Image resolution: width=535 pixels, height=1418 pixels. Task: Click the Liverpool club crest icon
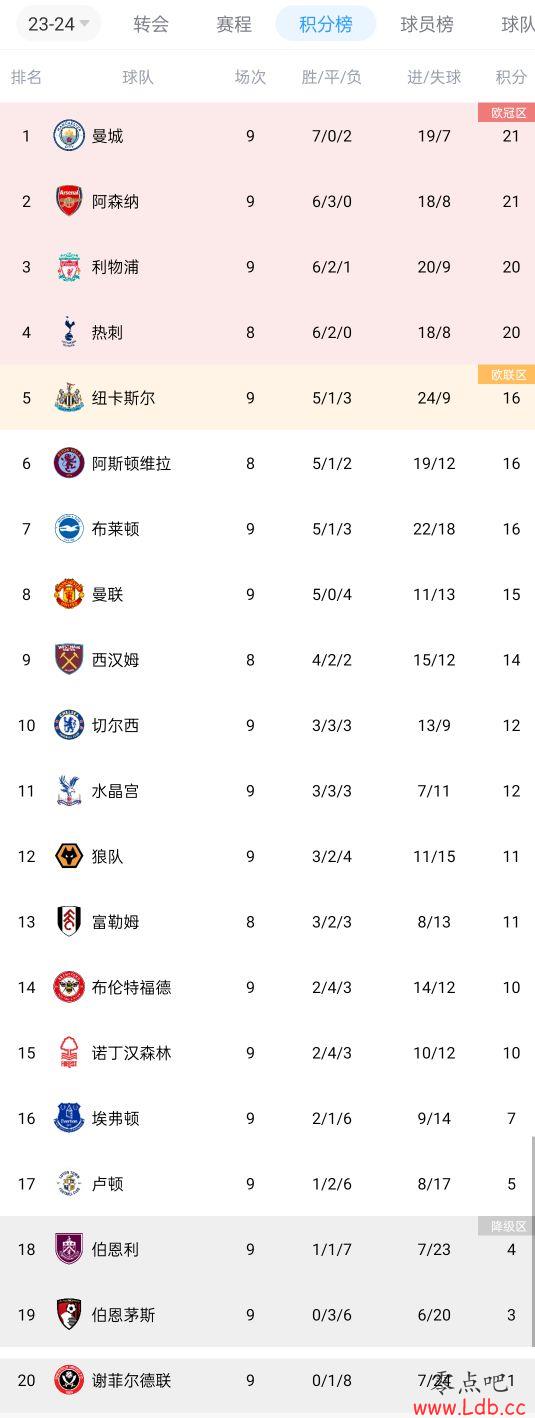point(69,267)
